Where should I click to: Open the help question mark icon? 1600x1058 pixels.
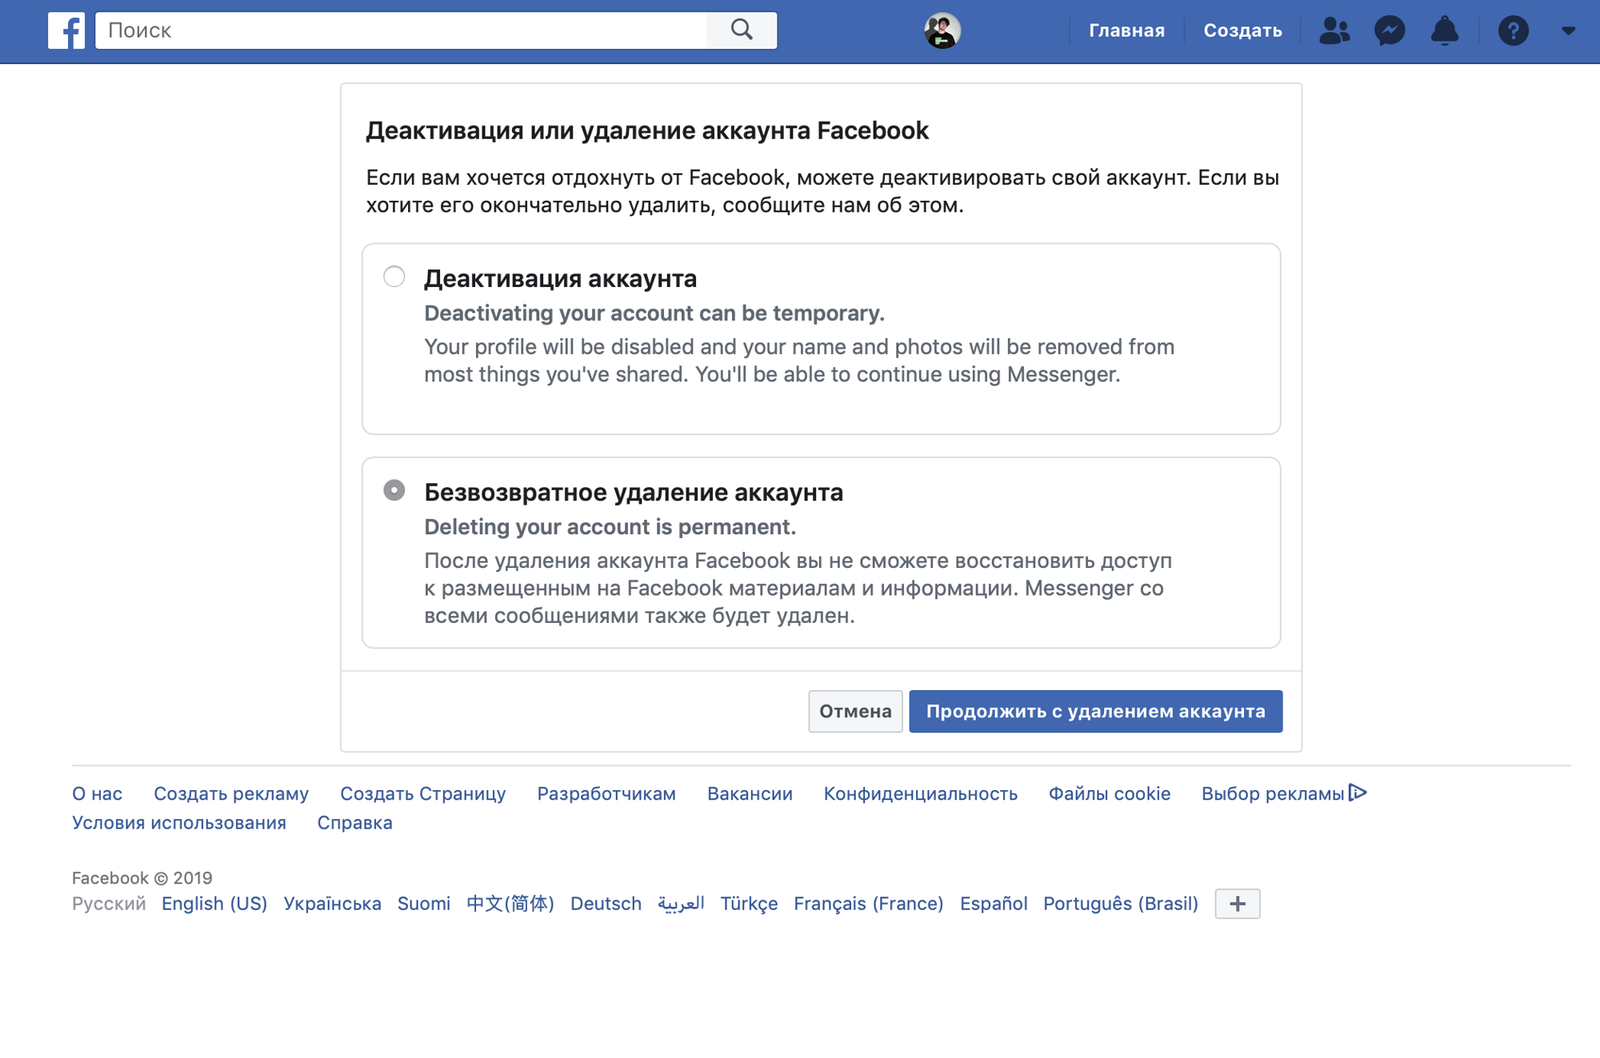coord(1513,31)
